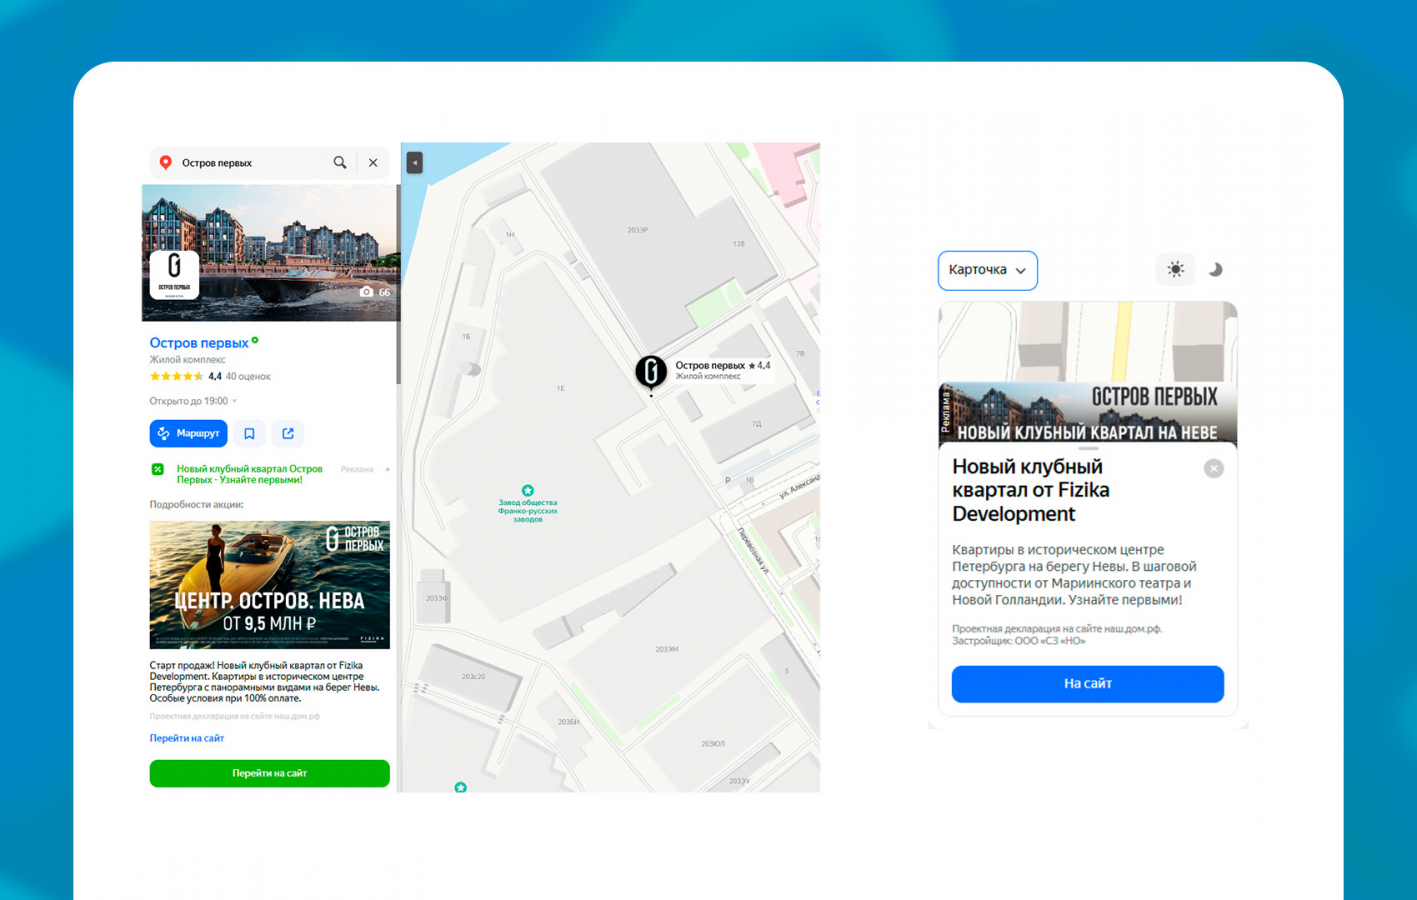Save place with the bookmark icon

tap(249, 433)
